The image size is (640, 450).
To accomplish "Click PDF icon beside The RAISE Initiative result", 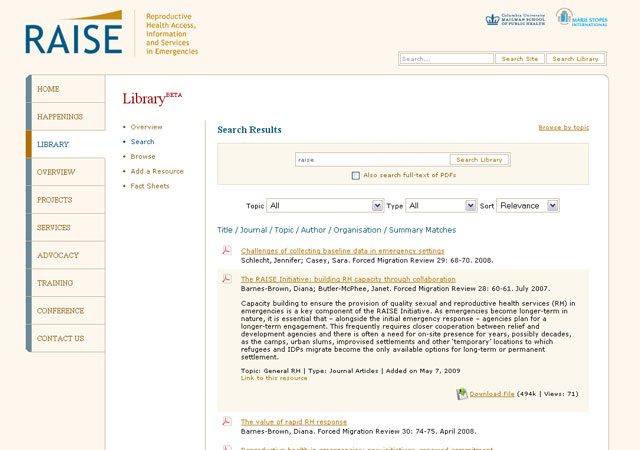I will click(227, 278).
